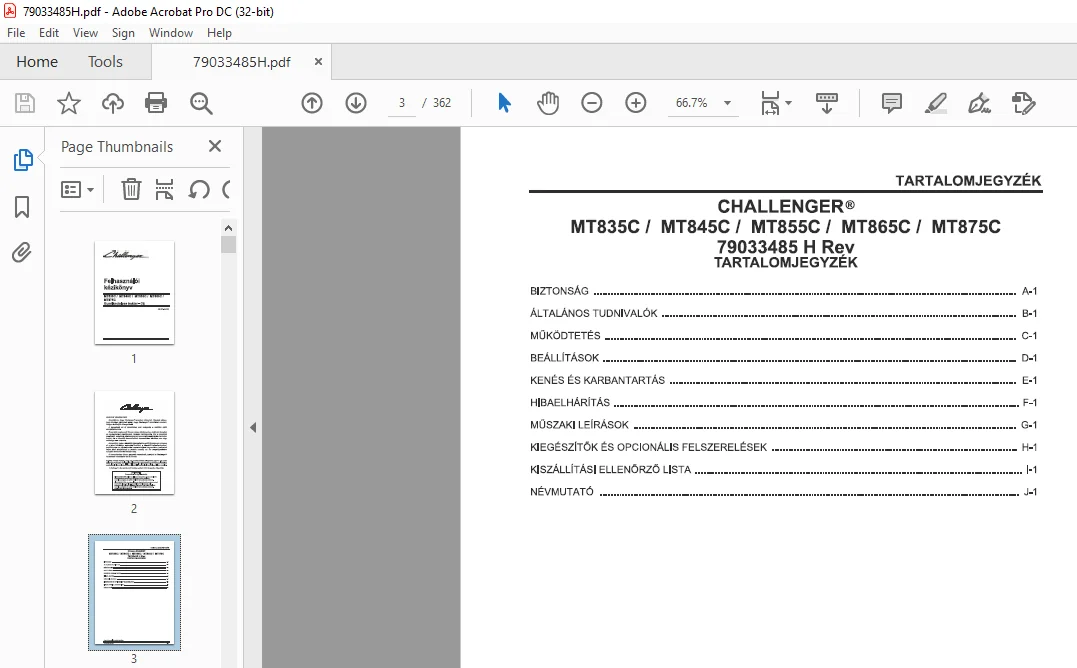Zoom out with minus icon

point(591,103)
